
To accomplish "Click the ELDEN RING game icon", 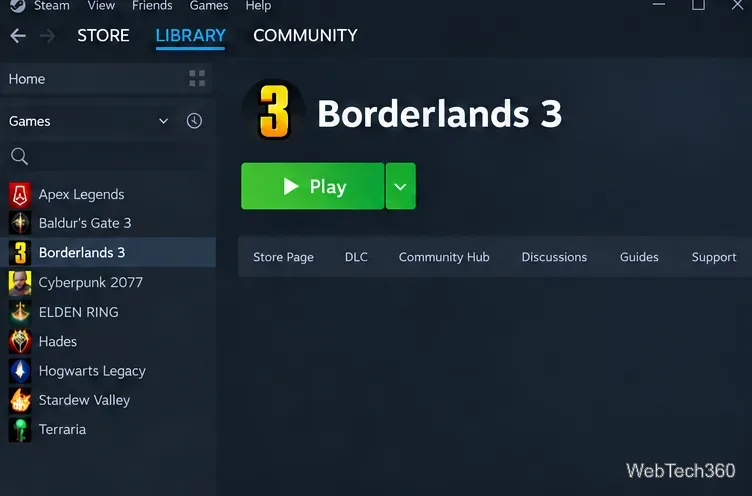I will pyautogui.click(x=20, y=312).
